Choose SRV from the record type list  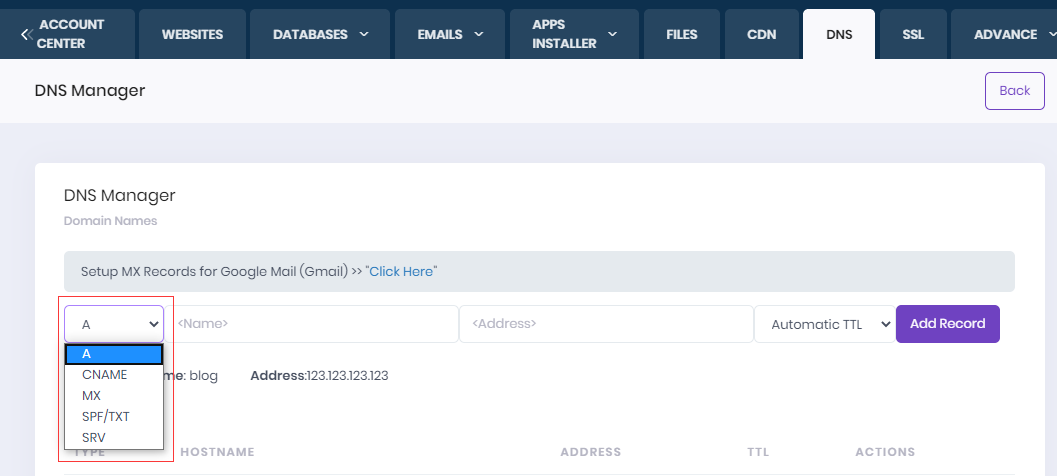(94, 437)
